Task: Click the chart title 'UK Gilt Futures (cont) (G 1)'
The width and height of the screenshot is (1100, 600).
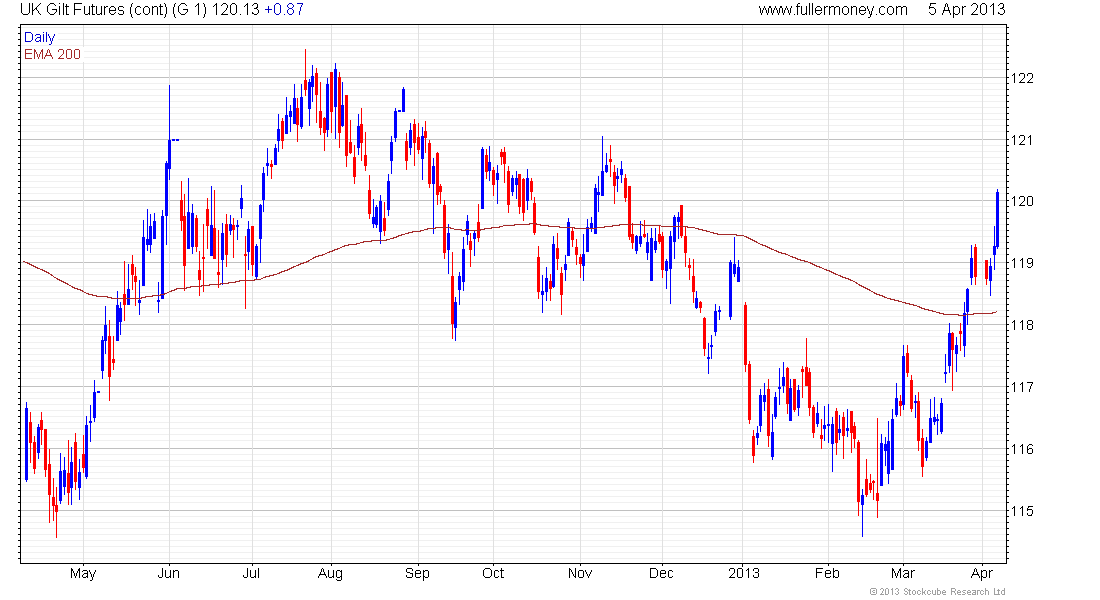Action: pos(114,10)
